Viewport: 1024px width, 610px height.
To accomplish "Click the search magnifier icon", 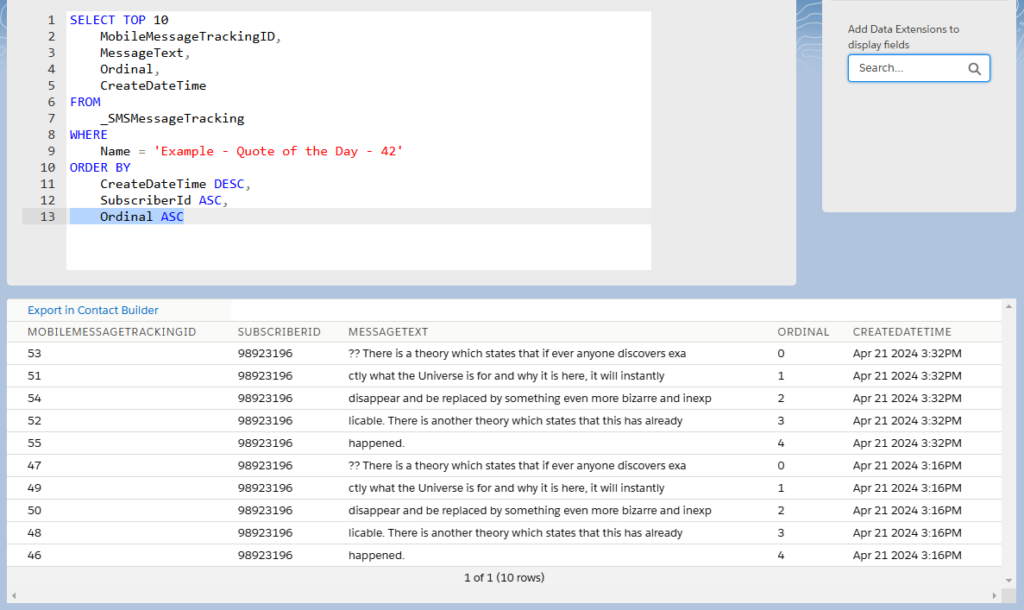I will tap(974, 69).
